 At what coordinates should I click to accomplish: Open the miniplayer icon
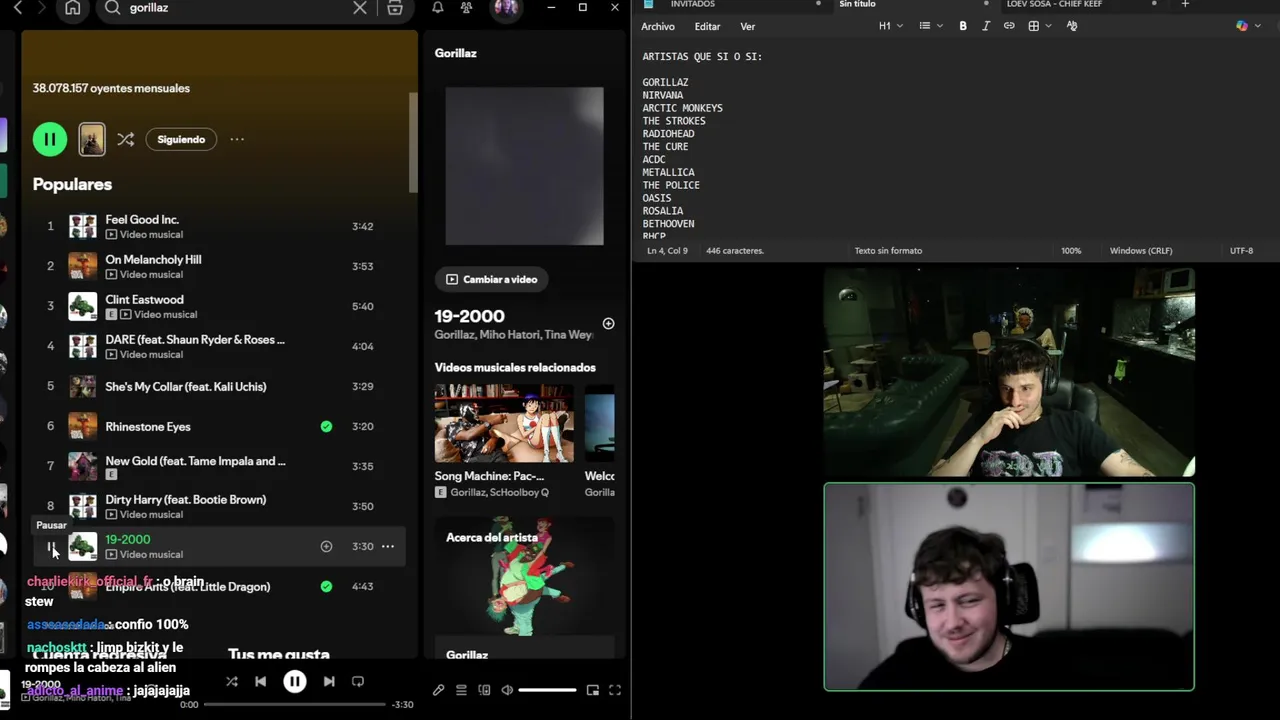click(592, 690)
